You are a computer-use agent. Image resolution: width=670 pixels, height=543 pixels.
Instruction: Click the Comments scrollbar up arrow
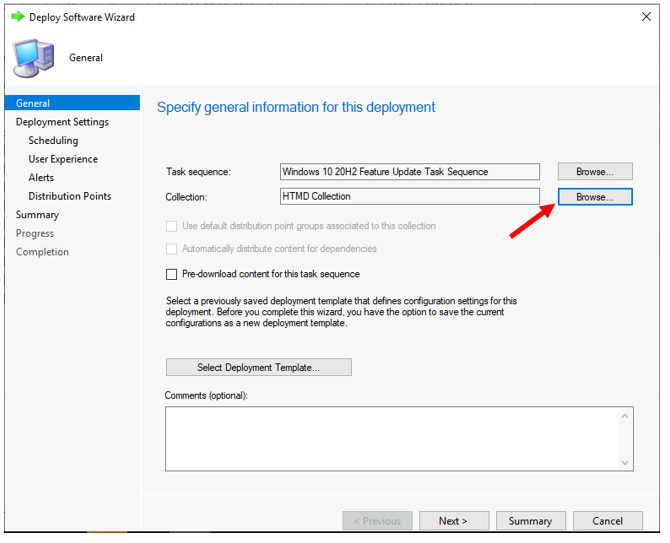[x=625, y=416]
